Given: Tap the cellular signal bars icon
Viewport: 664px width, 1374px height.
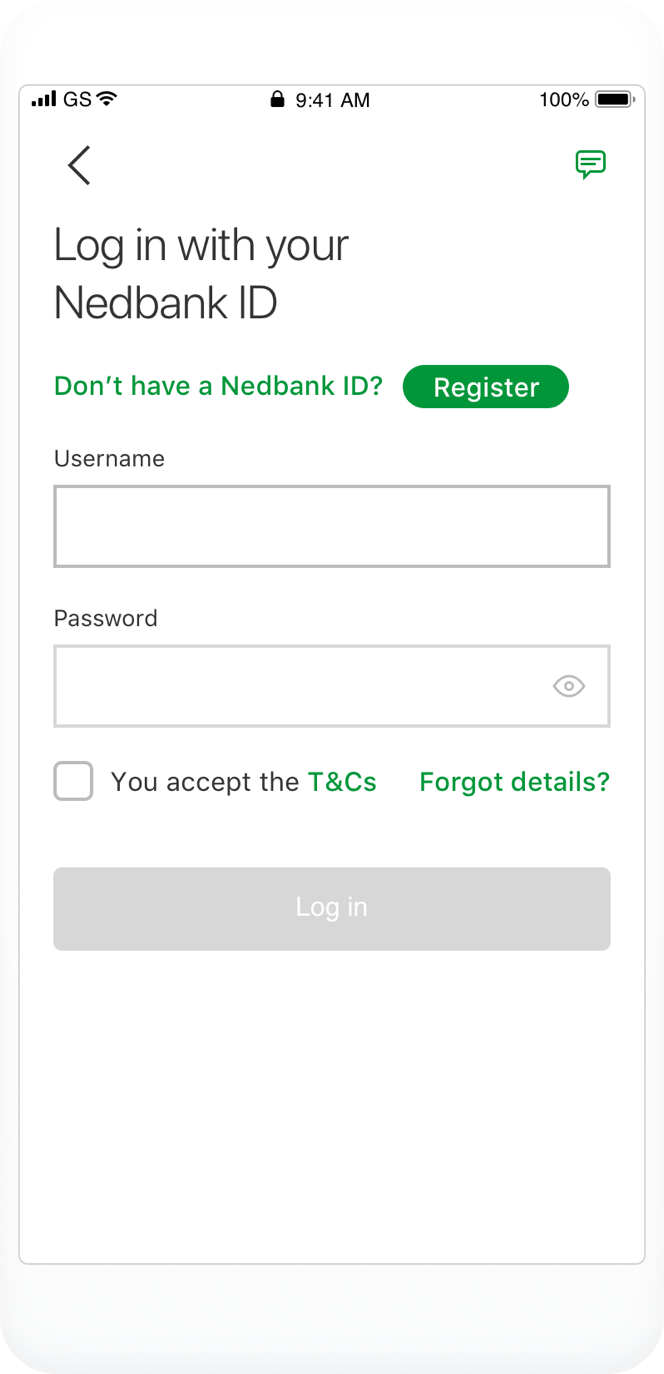Looking at the screenshot, I should point(44,99).
